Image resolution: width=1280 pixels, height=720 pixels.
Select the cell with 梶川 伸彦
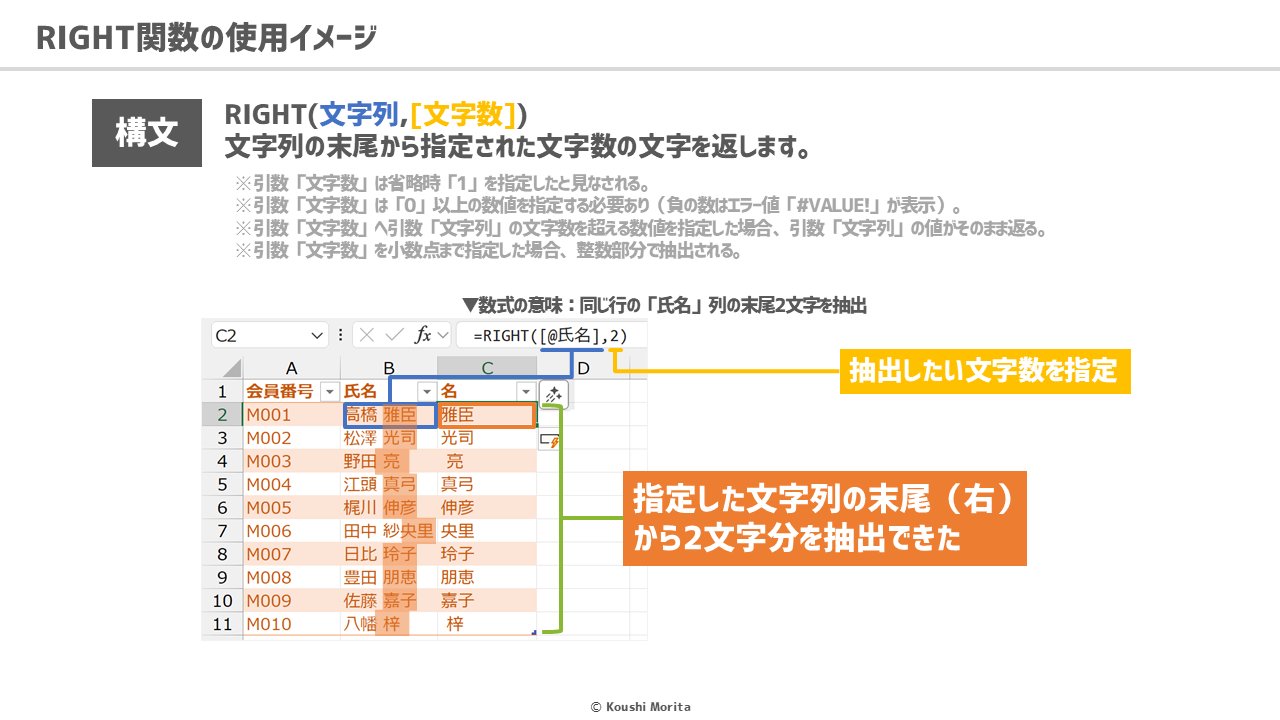(389, 508)
